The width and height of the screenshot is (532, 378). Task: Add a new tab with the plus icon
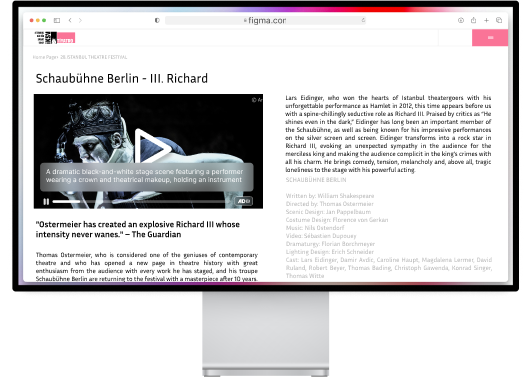click(486, 20)
